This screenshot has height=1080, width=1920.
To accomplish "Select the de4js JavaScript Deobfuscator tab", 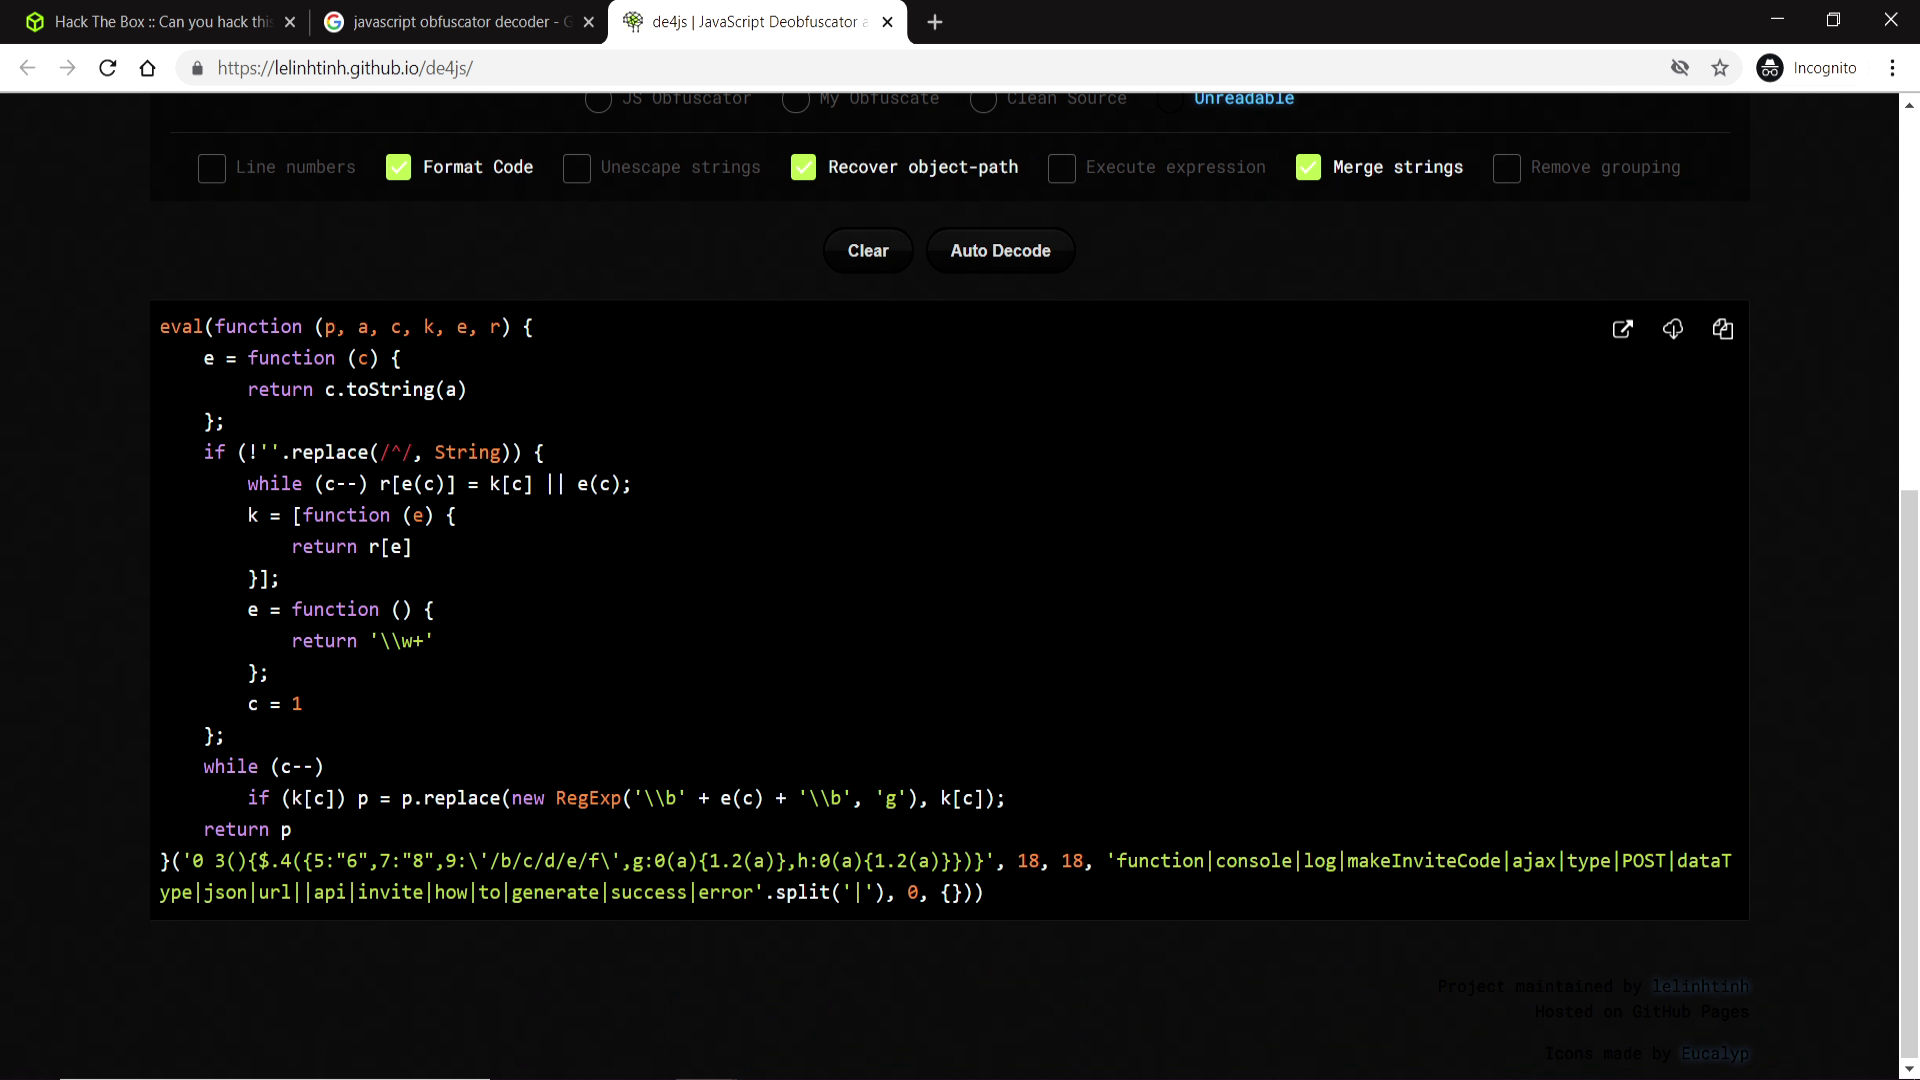I will coord(757,22).
